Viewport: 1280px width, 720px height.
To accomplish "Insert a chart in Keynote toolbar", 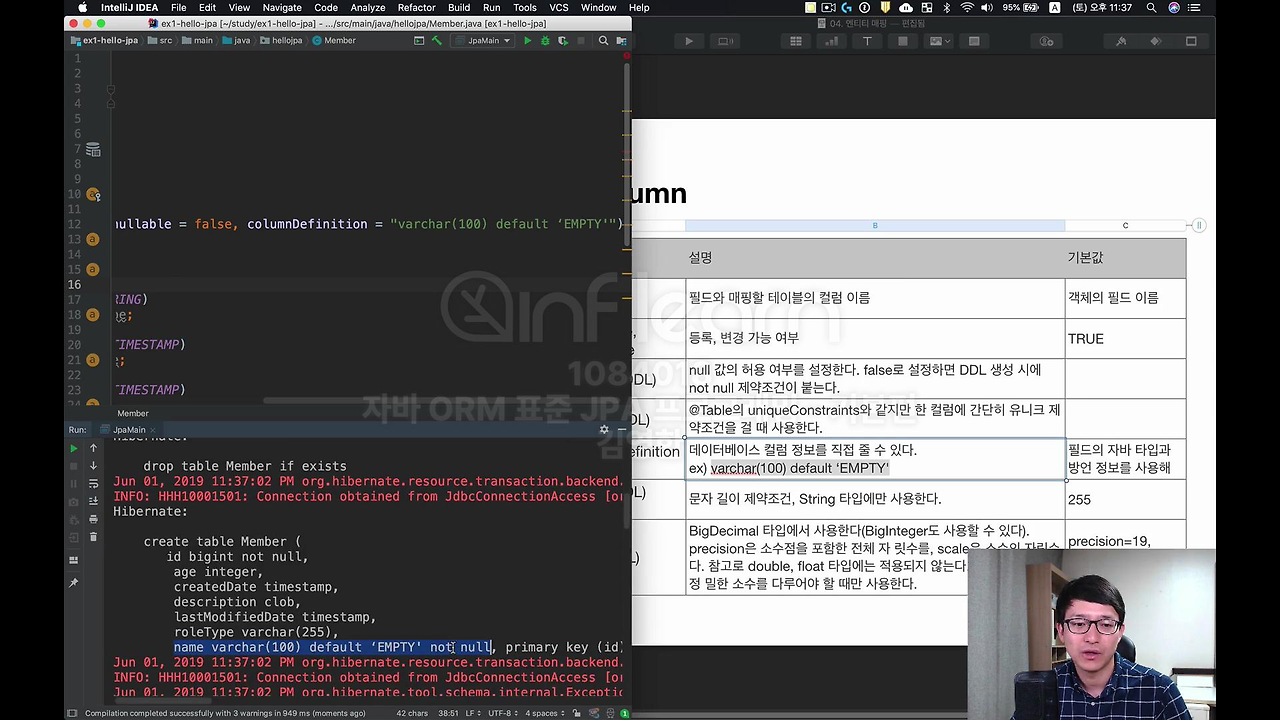I will coord(831,41).
